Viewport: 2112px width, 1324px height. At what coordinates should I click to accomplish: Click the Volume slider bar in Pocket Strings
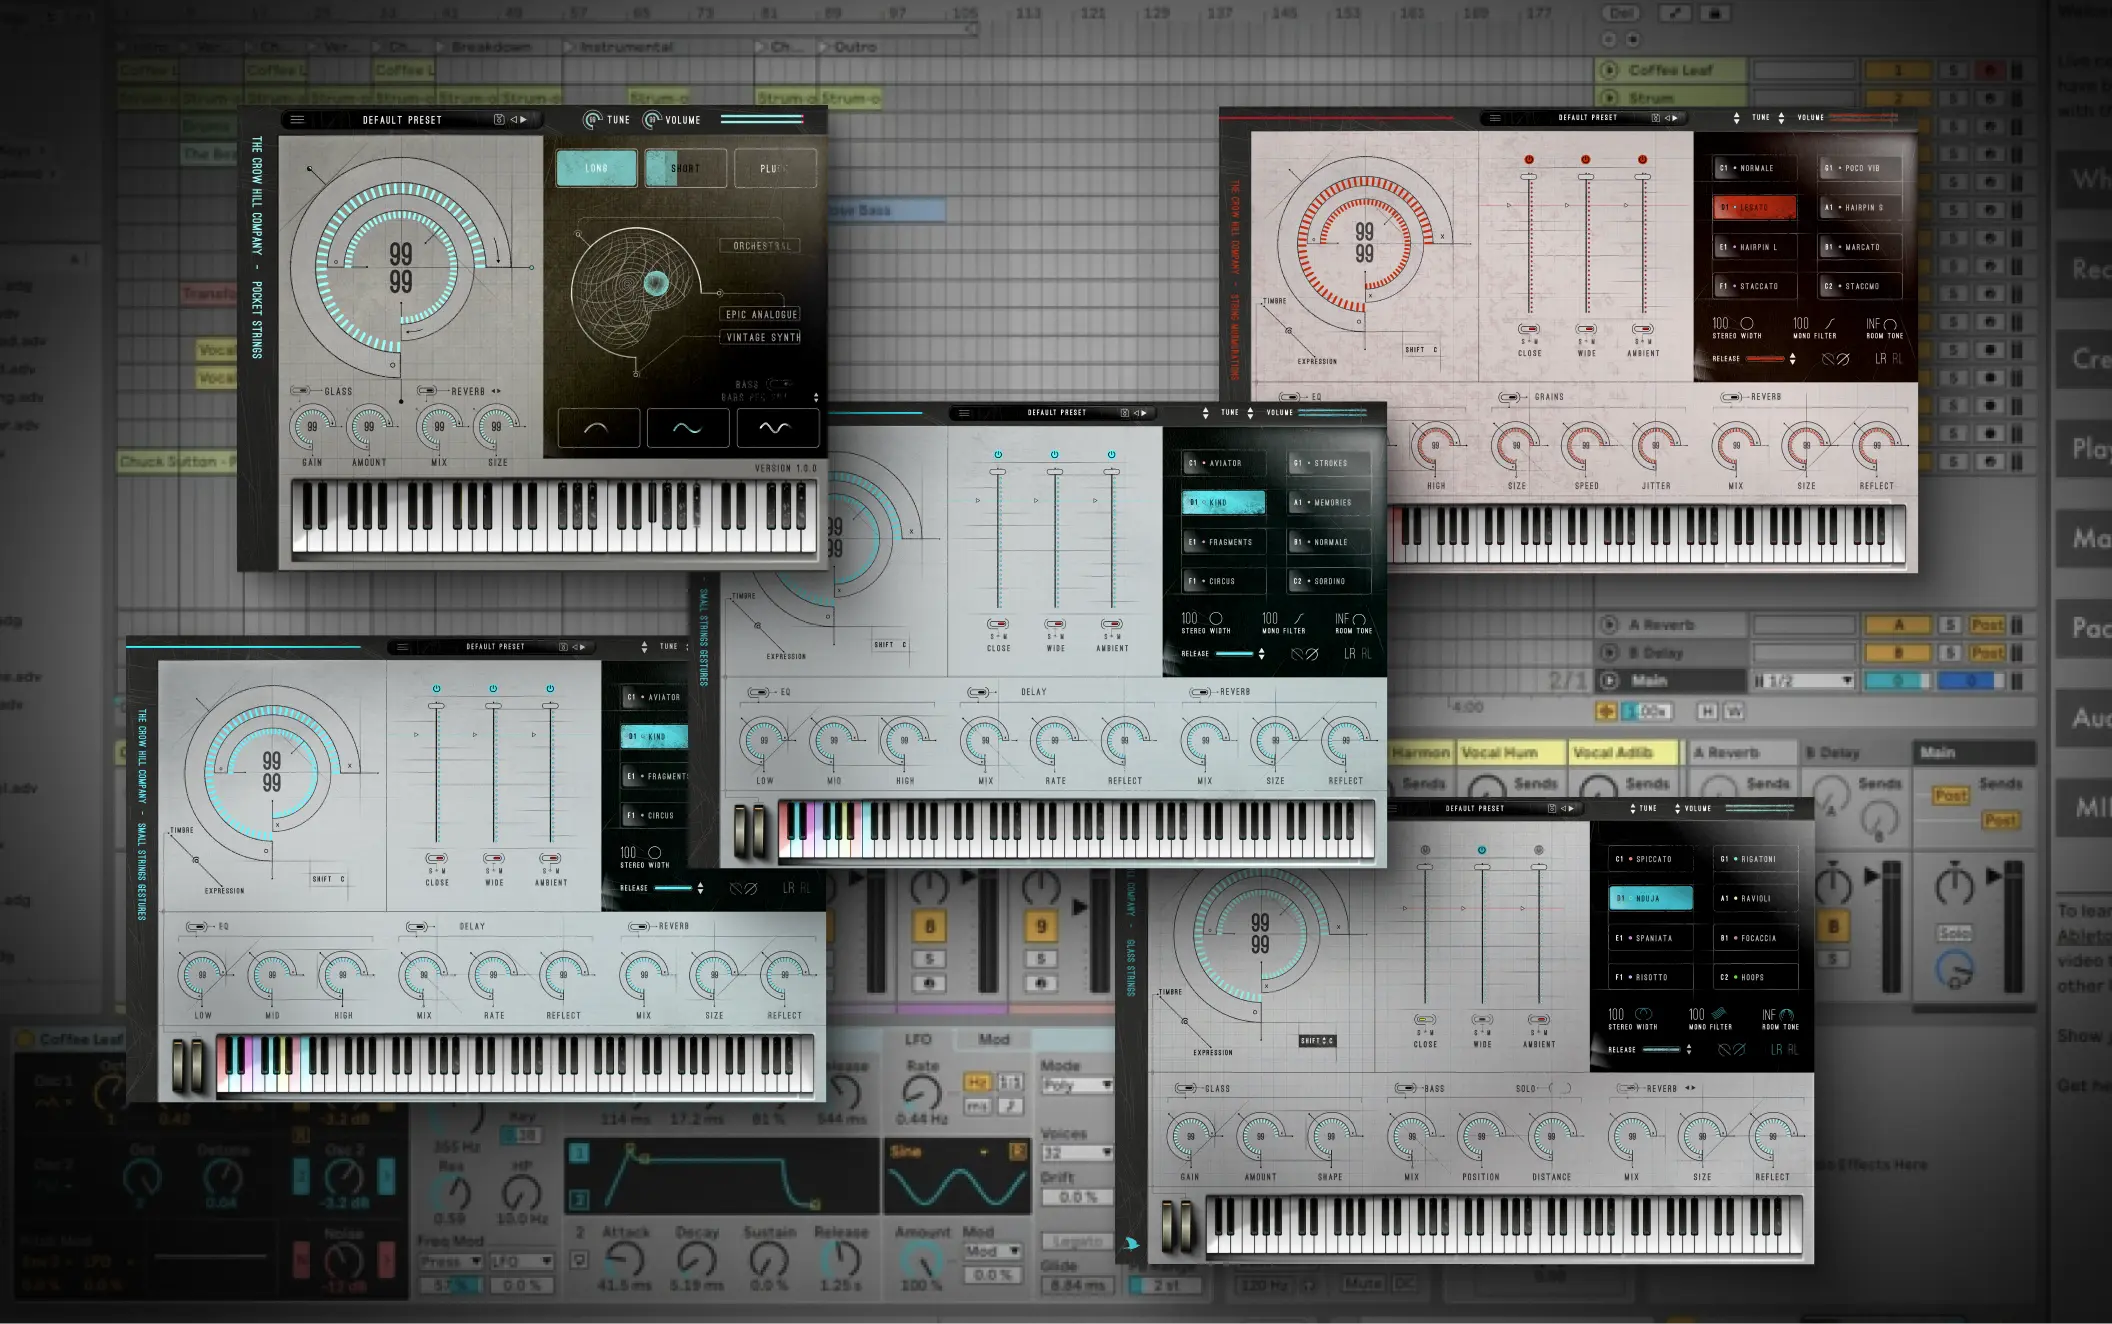pyautogui.click(x=762, y=119)
